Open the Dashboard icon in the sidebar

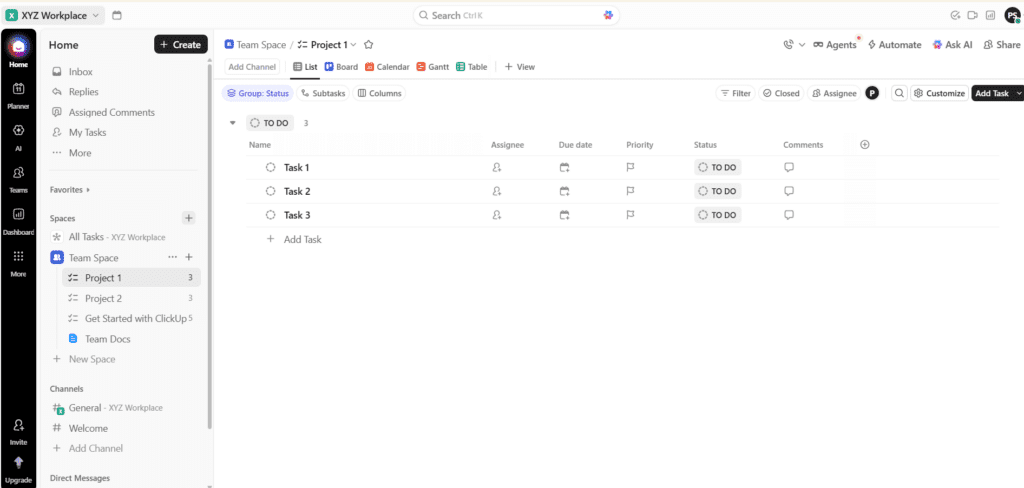(18, 219)
